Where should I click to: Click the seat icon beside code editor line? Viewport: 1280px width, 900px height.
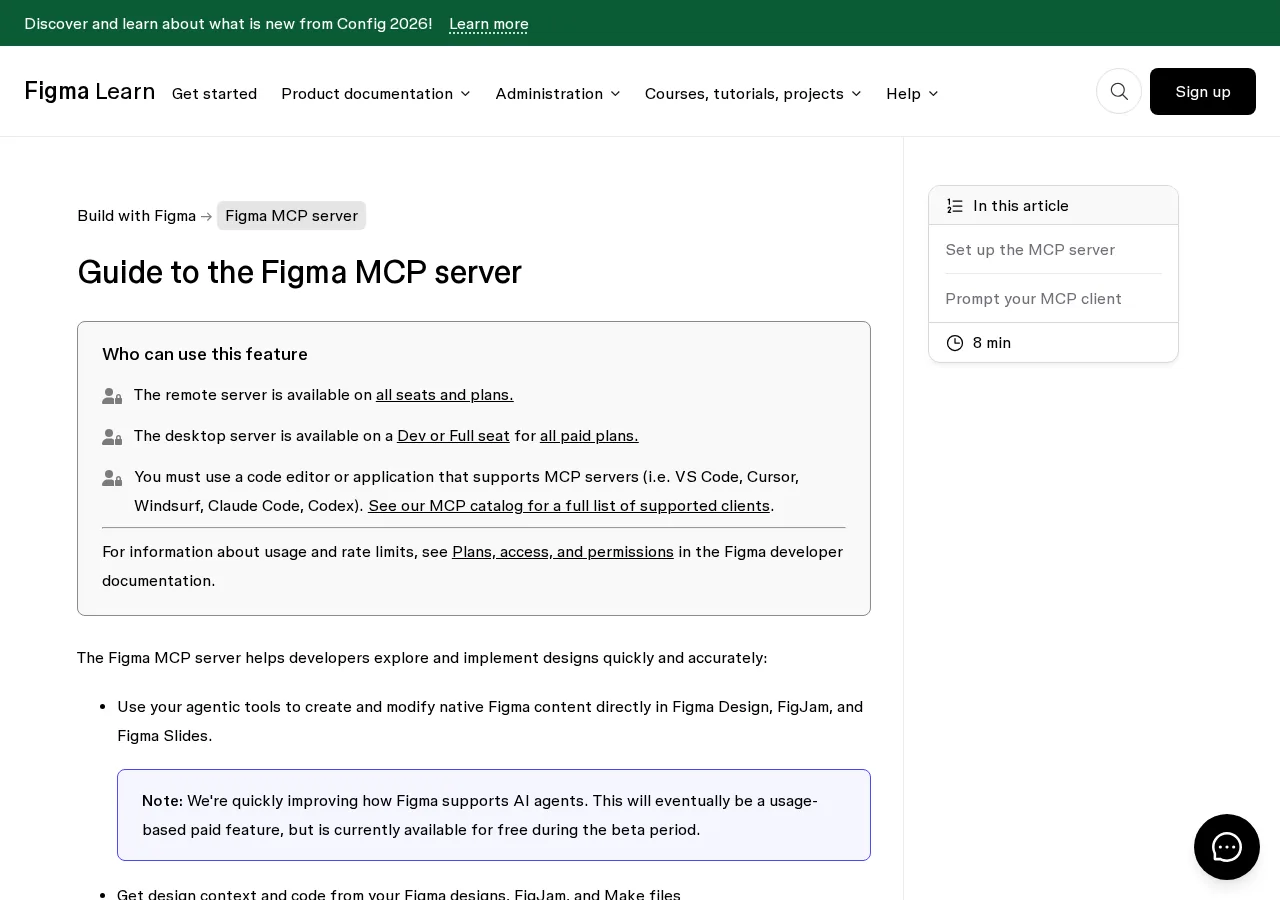(112, 478)
